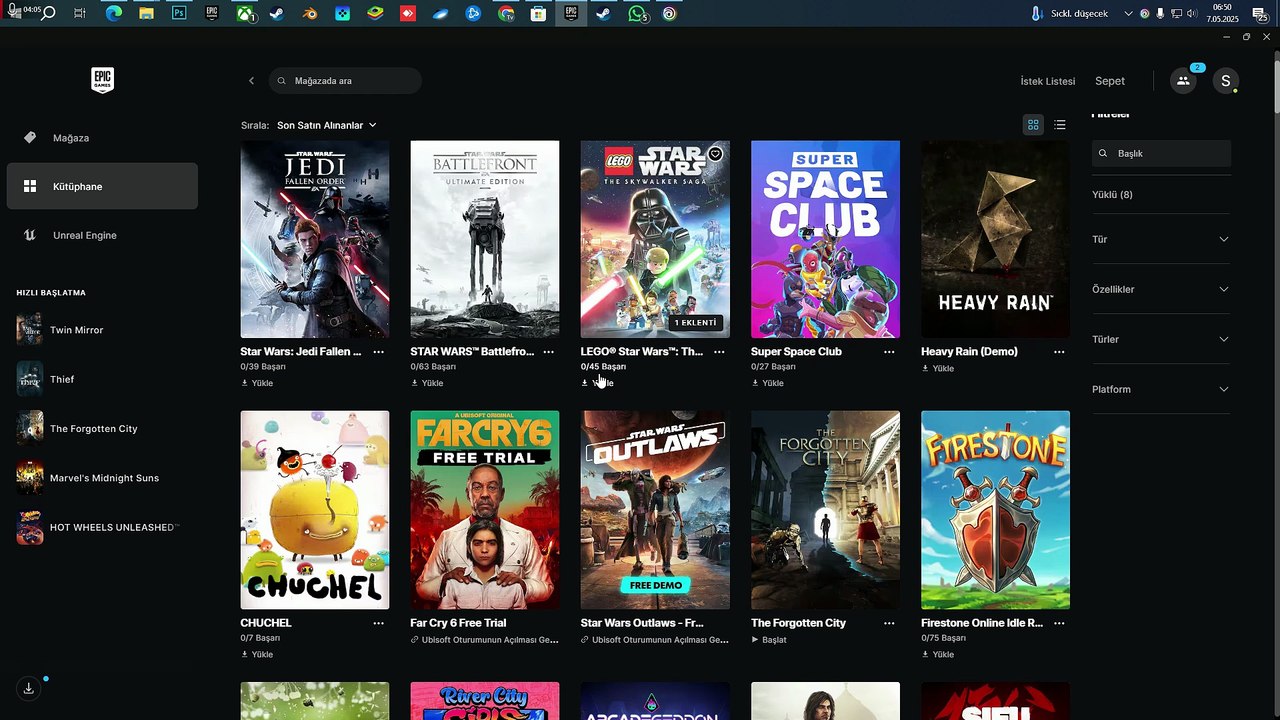Click the Epic Games logo
The width and height of the screenshot is (1280, 720).
coord(102,80)
